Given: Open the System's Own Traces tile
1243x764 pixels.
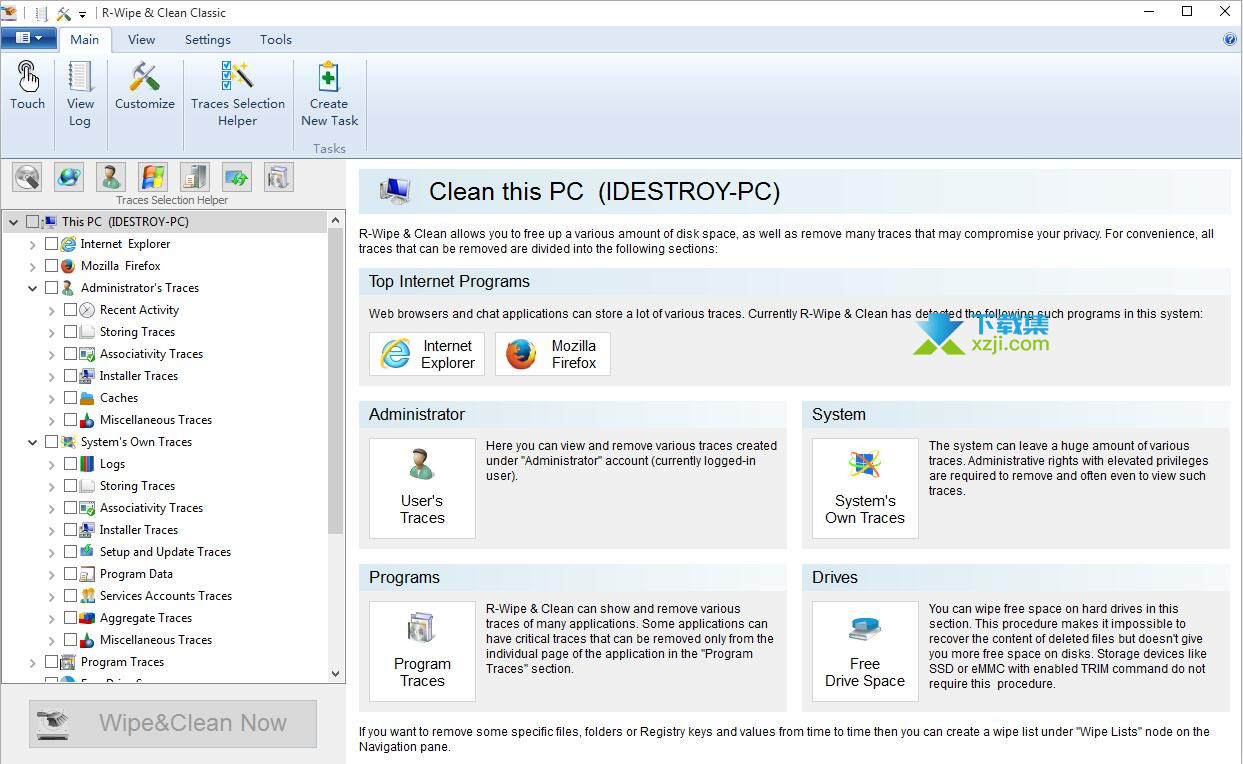Looking at the screenshot, I should pos(865,488).
